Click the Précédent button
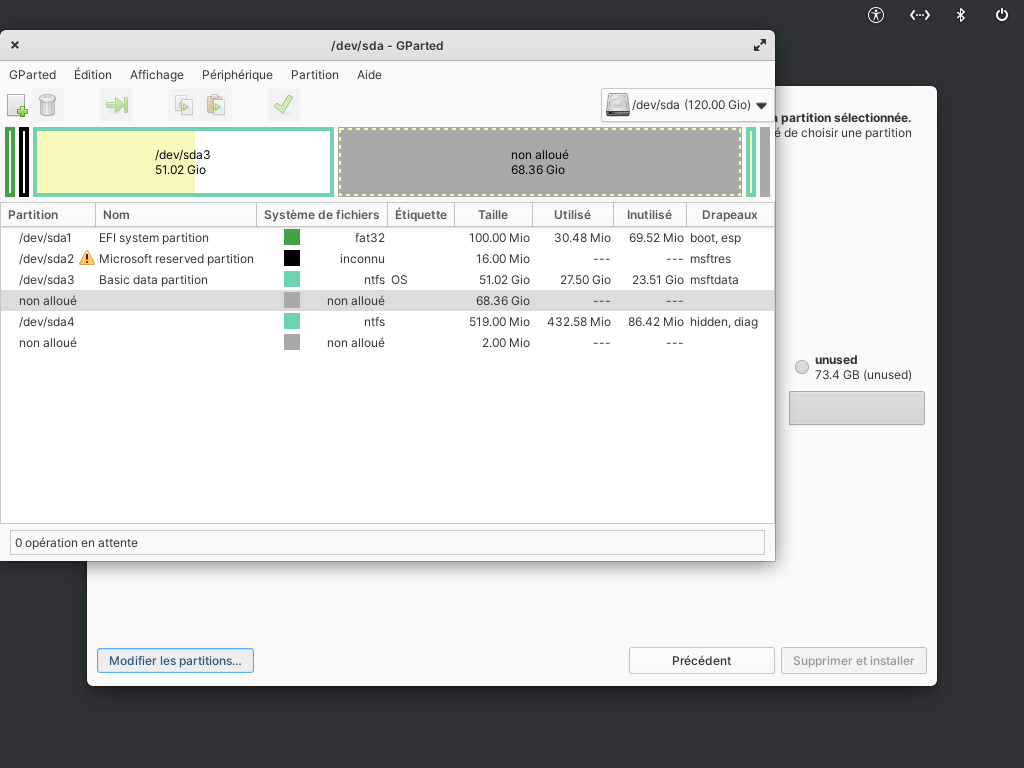 [701, 661]
